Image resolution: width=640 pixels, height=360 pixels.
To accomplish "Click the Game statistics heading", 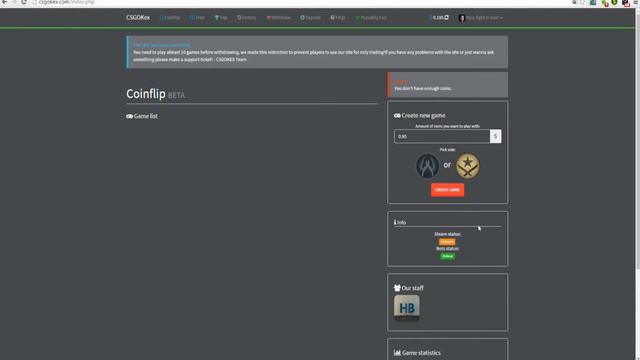I will 418,353.
